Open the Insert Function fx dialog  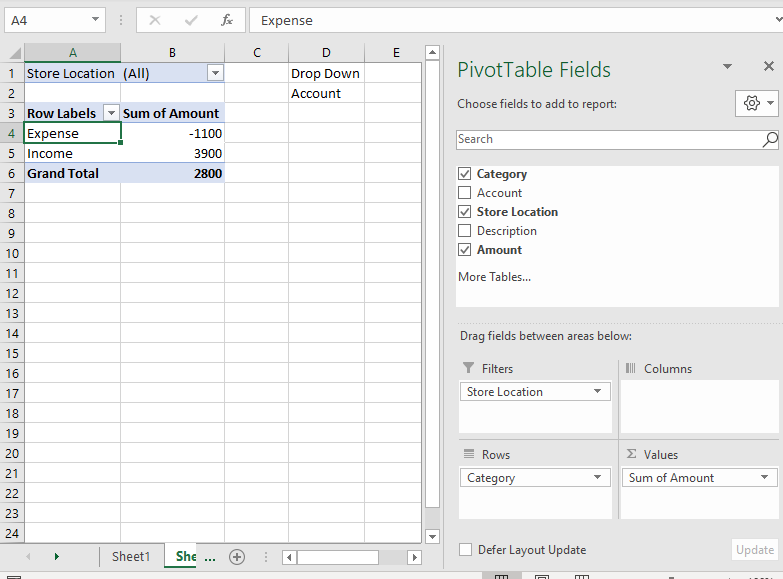coord(227,20)
